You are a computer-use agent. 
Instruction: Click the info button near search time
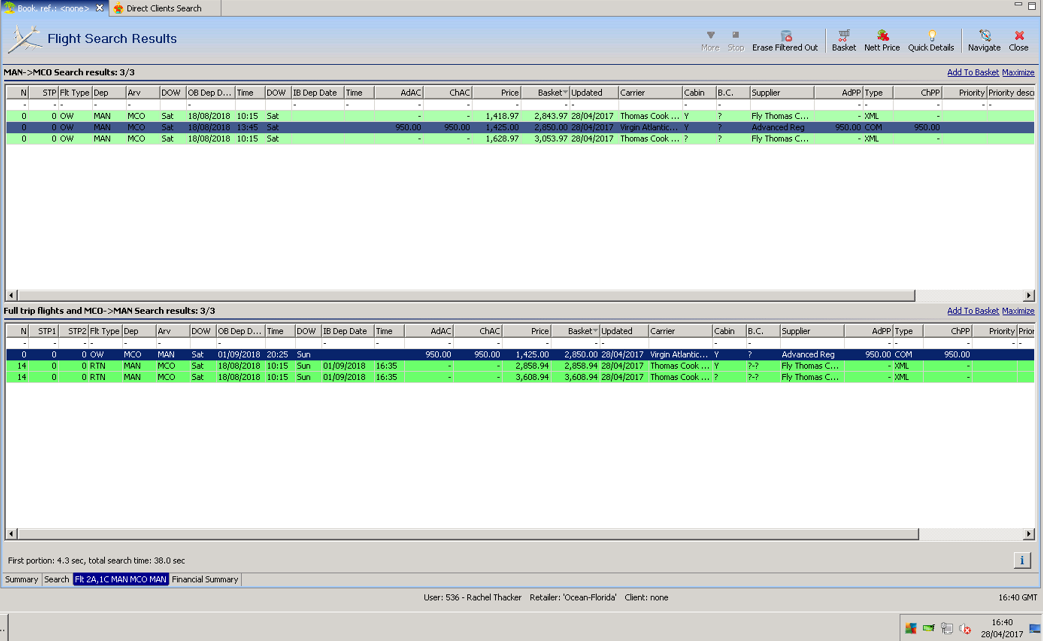point(1022,560)
